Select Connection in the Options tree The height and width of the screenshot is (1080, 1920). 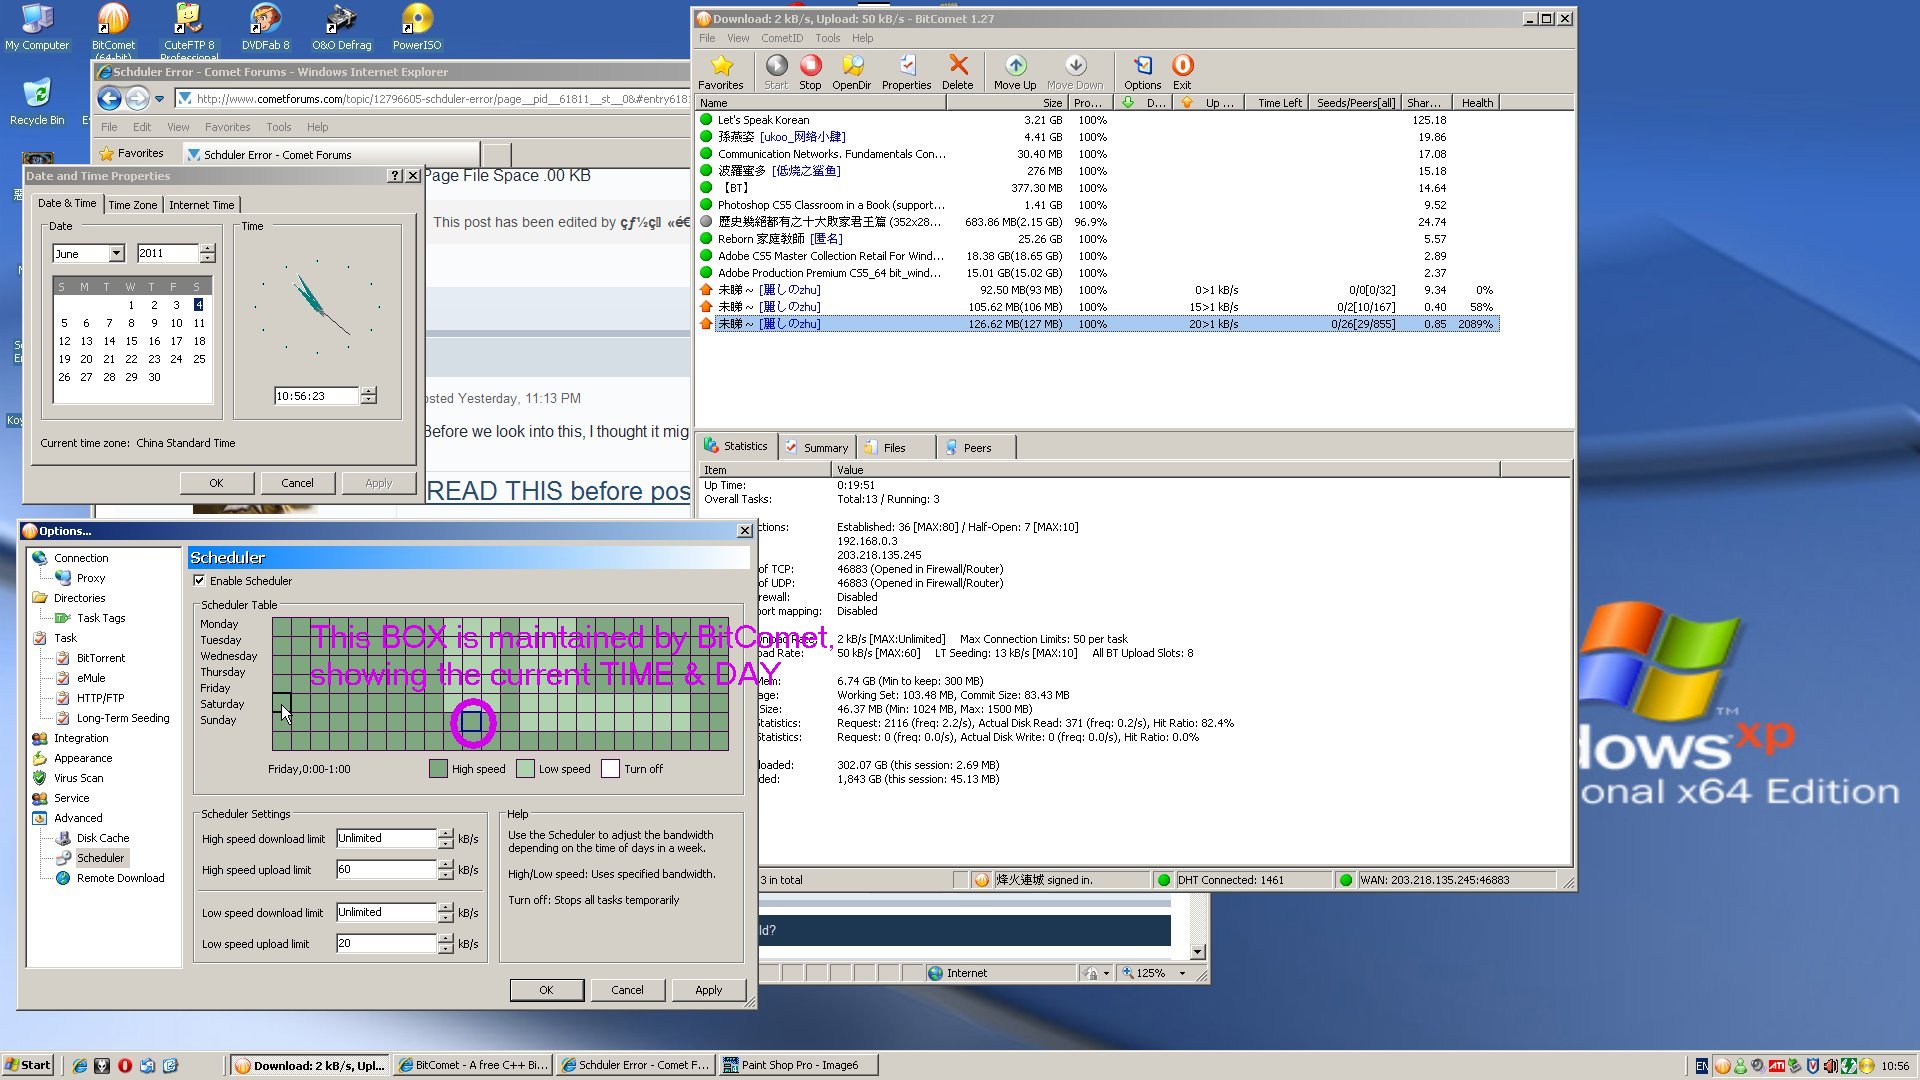click(81, 558)
